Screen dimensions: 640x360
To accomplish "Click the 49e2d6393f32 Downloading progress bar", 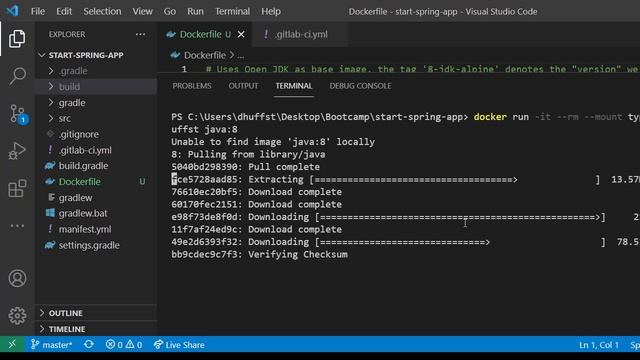I will (460, 242).
